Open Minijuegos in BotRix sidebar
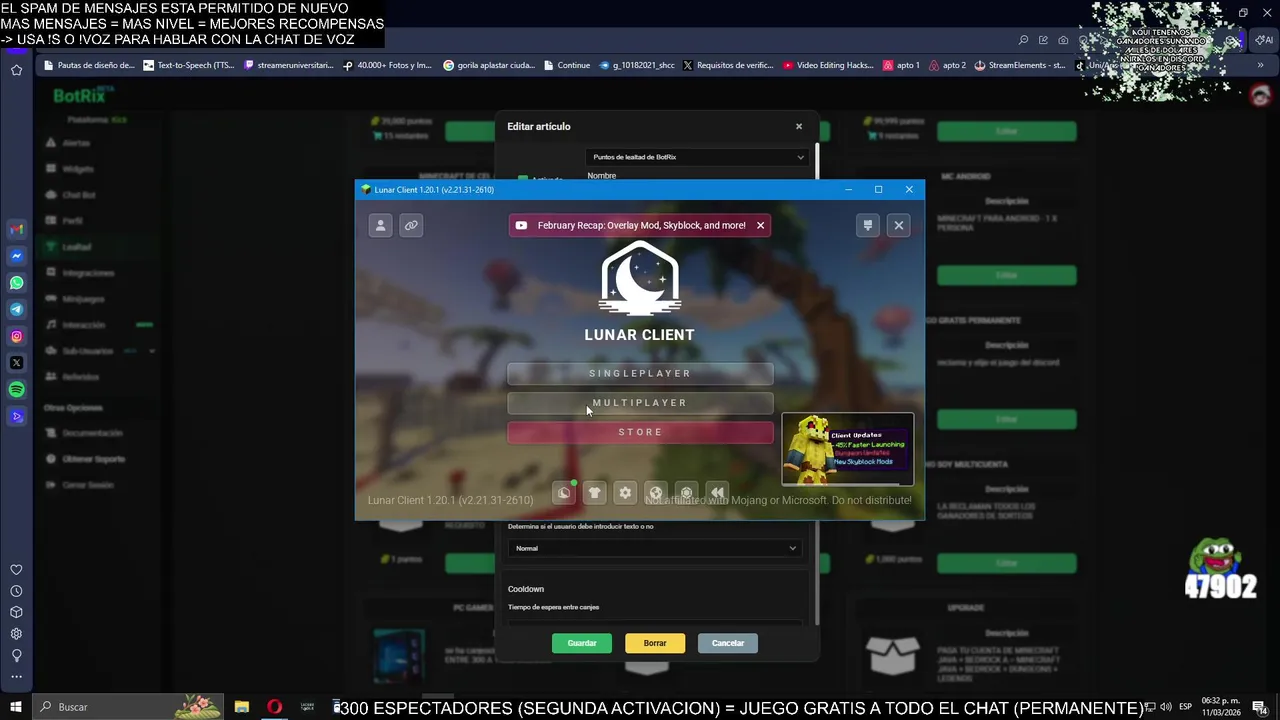Image resolution: width=1280 pixels, height=720 pixels. (83, 299)
